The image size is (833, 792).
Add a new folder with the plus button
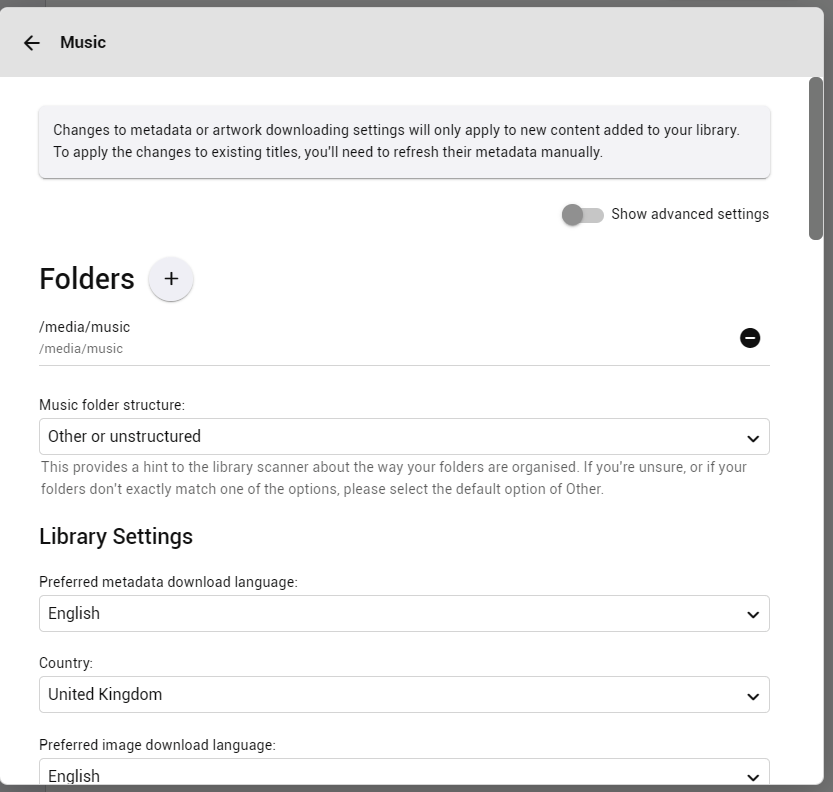coord(171,279)
